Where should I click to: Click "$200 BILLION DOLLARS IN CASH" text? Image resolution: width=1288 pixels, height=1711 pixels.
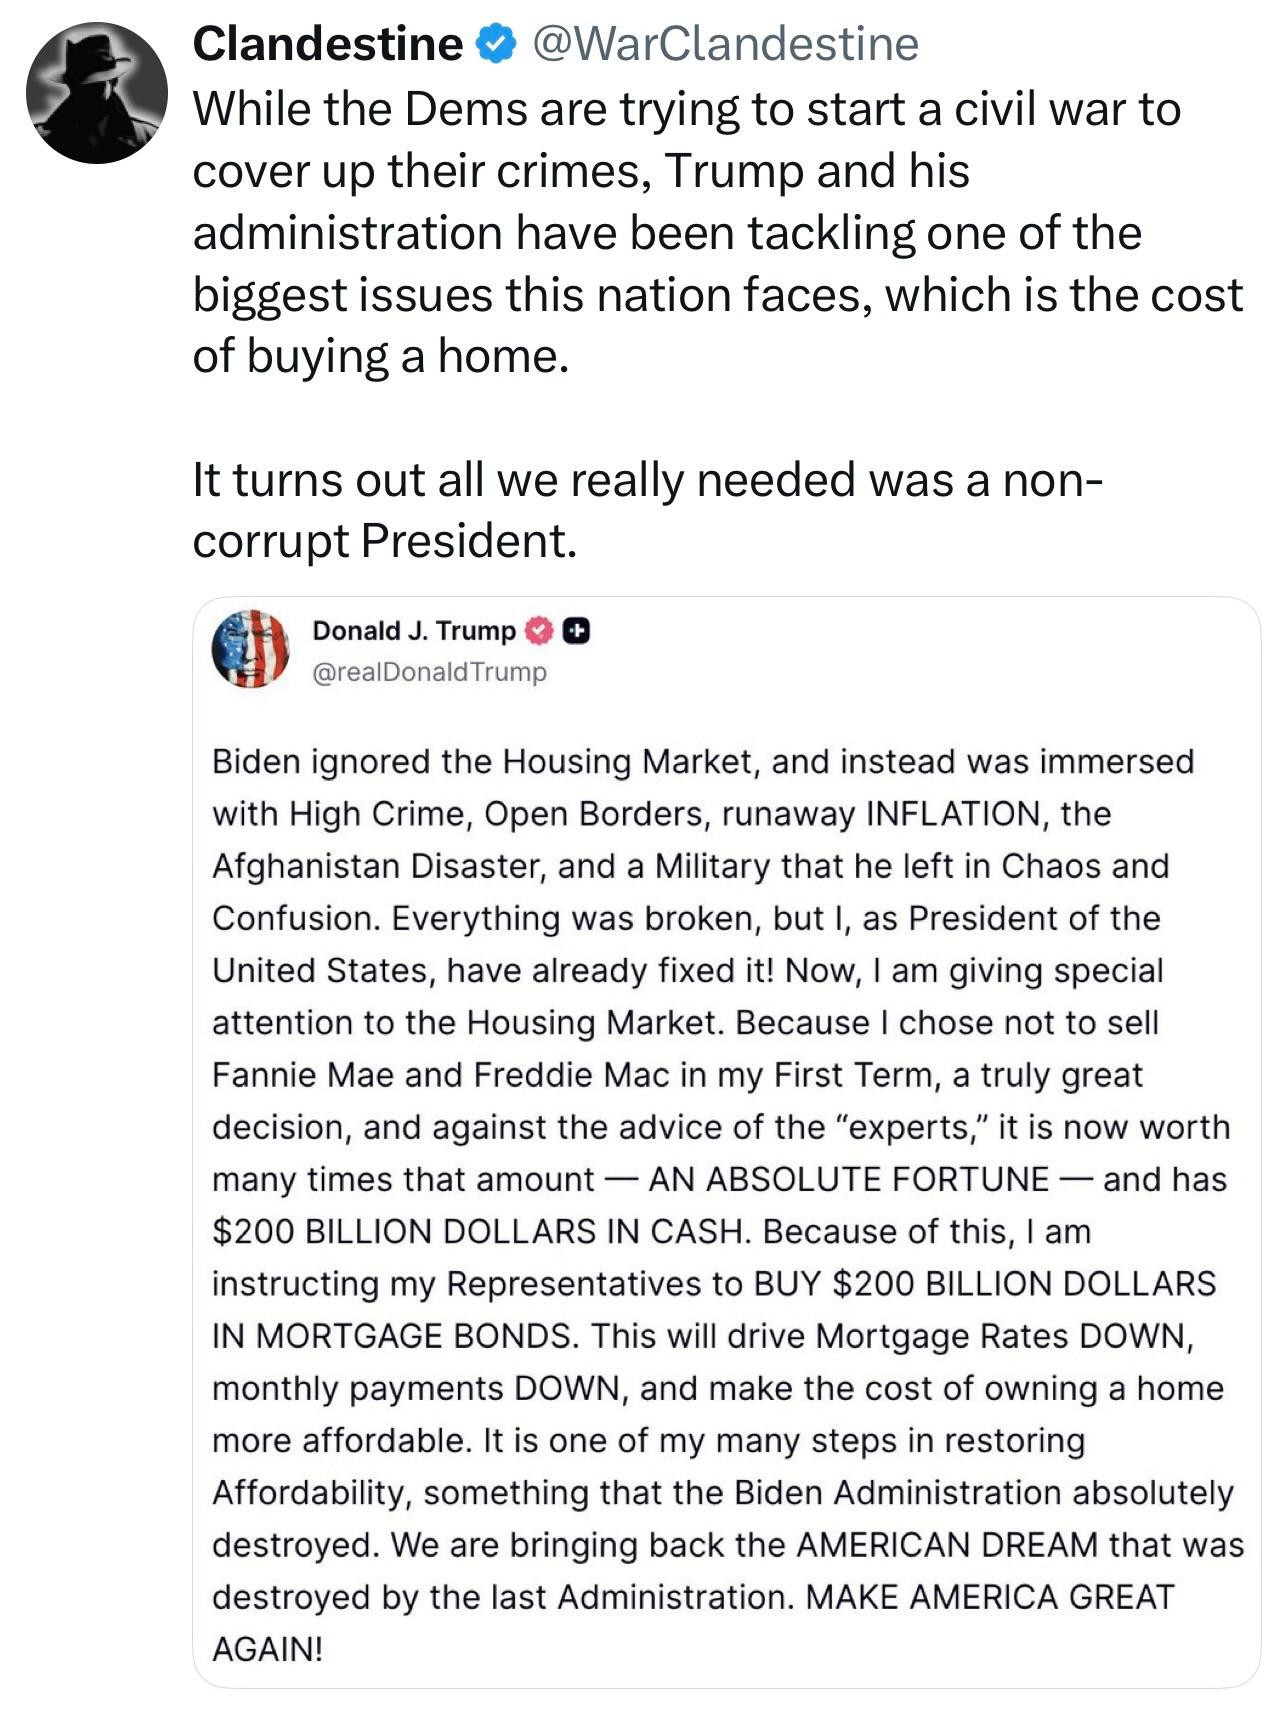480,1231
